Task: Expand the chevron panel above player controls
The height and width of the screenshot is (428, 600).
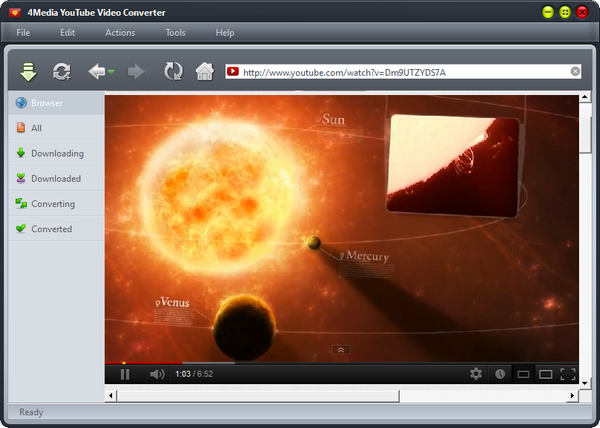Action: pyautogui.click(x=341, y=350)
